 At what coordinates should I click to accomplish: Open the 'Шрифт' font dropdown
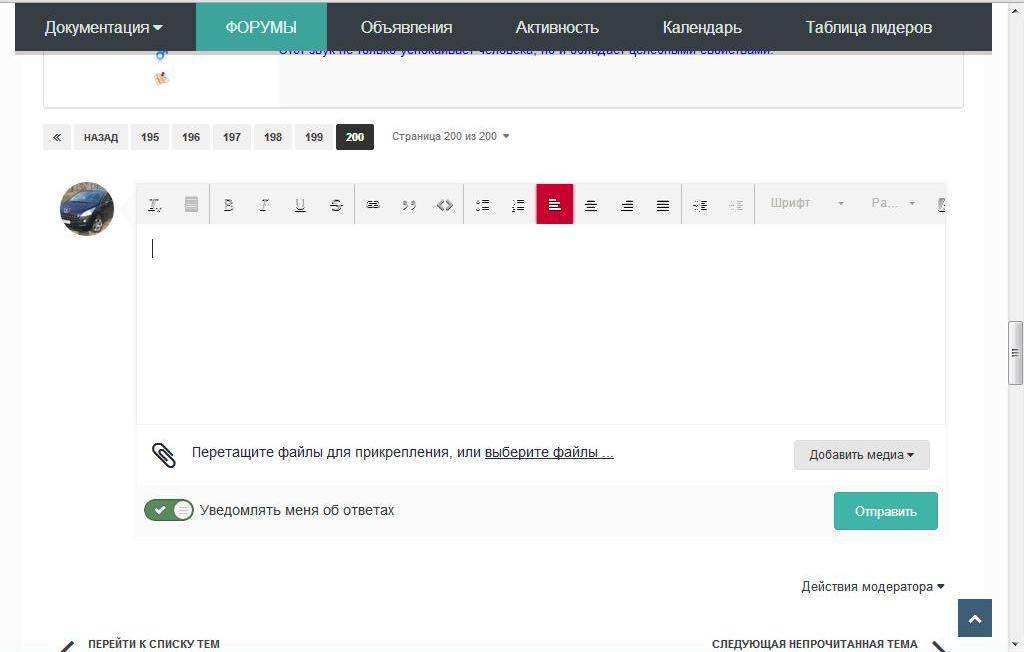click(807, 203)
